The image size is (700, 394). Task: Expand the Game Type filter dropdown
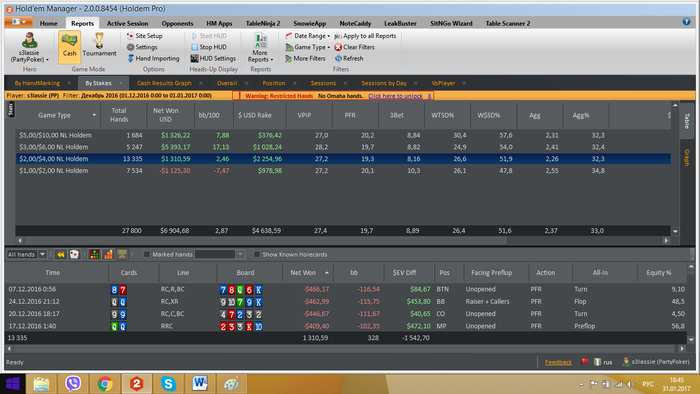click(x=308, y=47)
